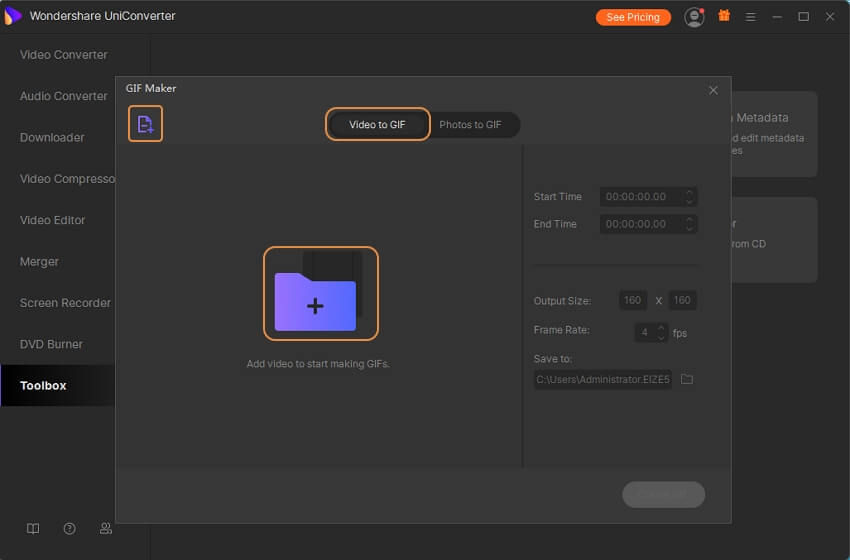
Task: Open Video Converter in the sidebar
Action: 64,55
